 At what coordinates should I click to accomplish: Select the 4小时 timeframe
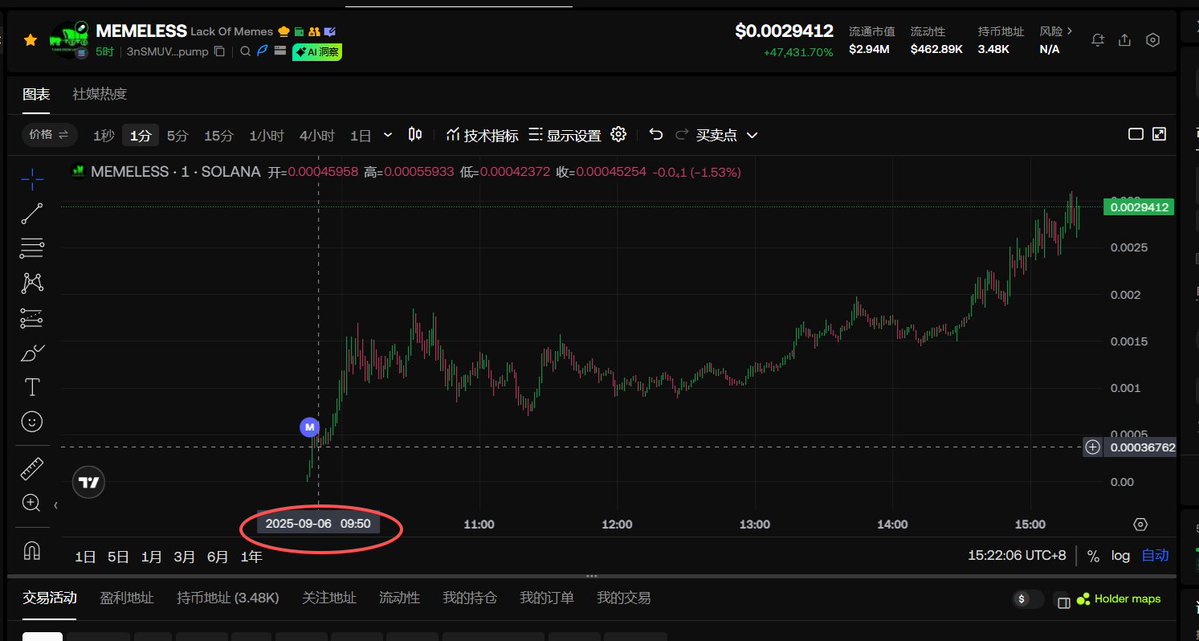coord(317,135)
